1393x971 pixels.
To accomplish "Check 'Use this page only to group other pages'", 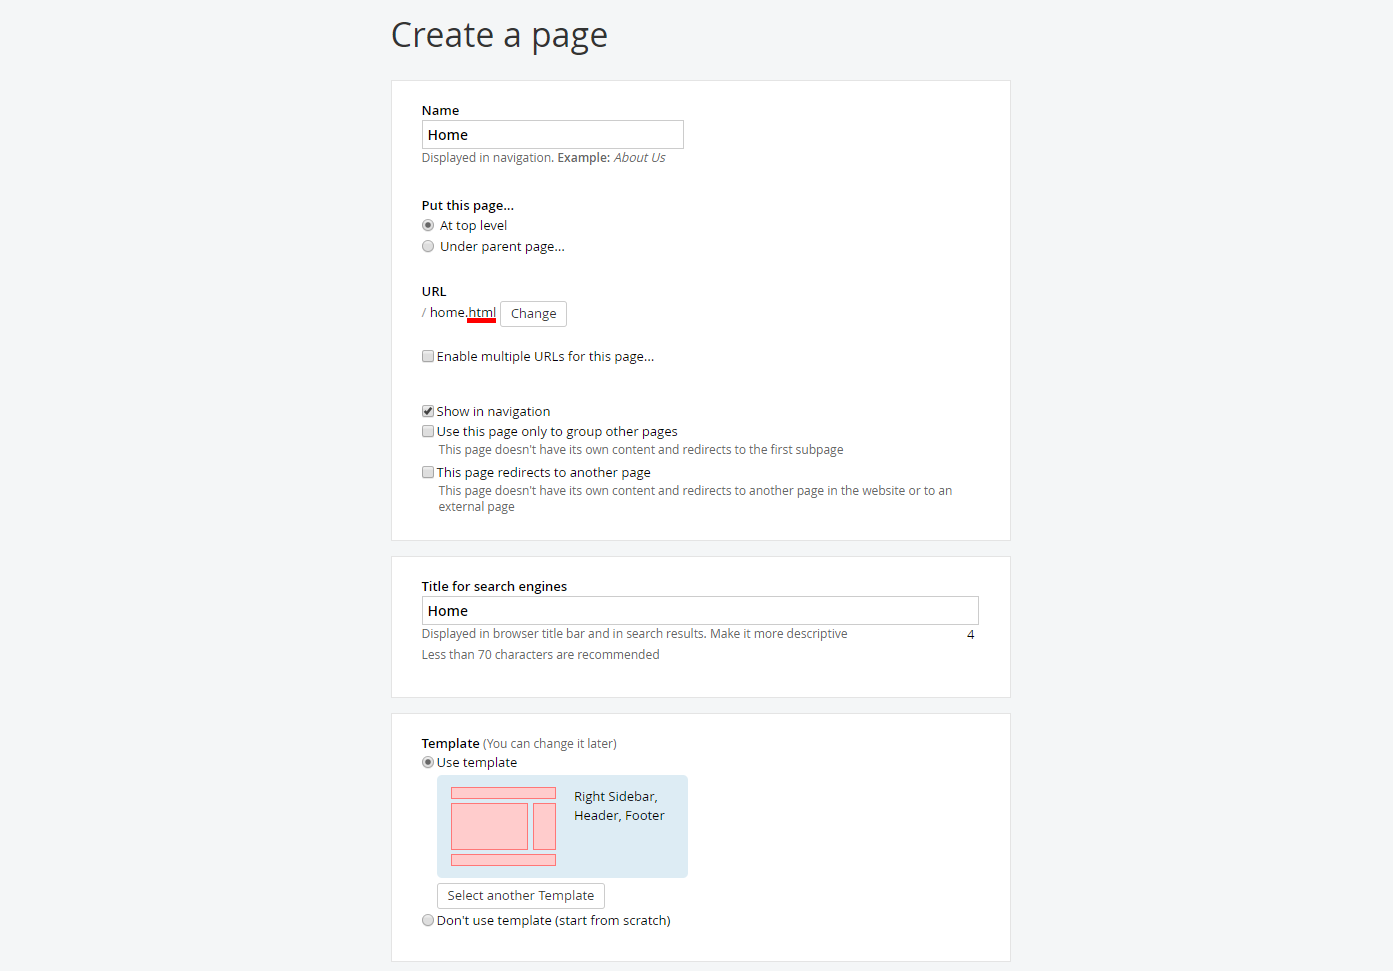I will (428, 431).
